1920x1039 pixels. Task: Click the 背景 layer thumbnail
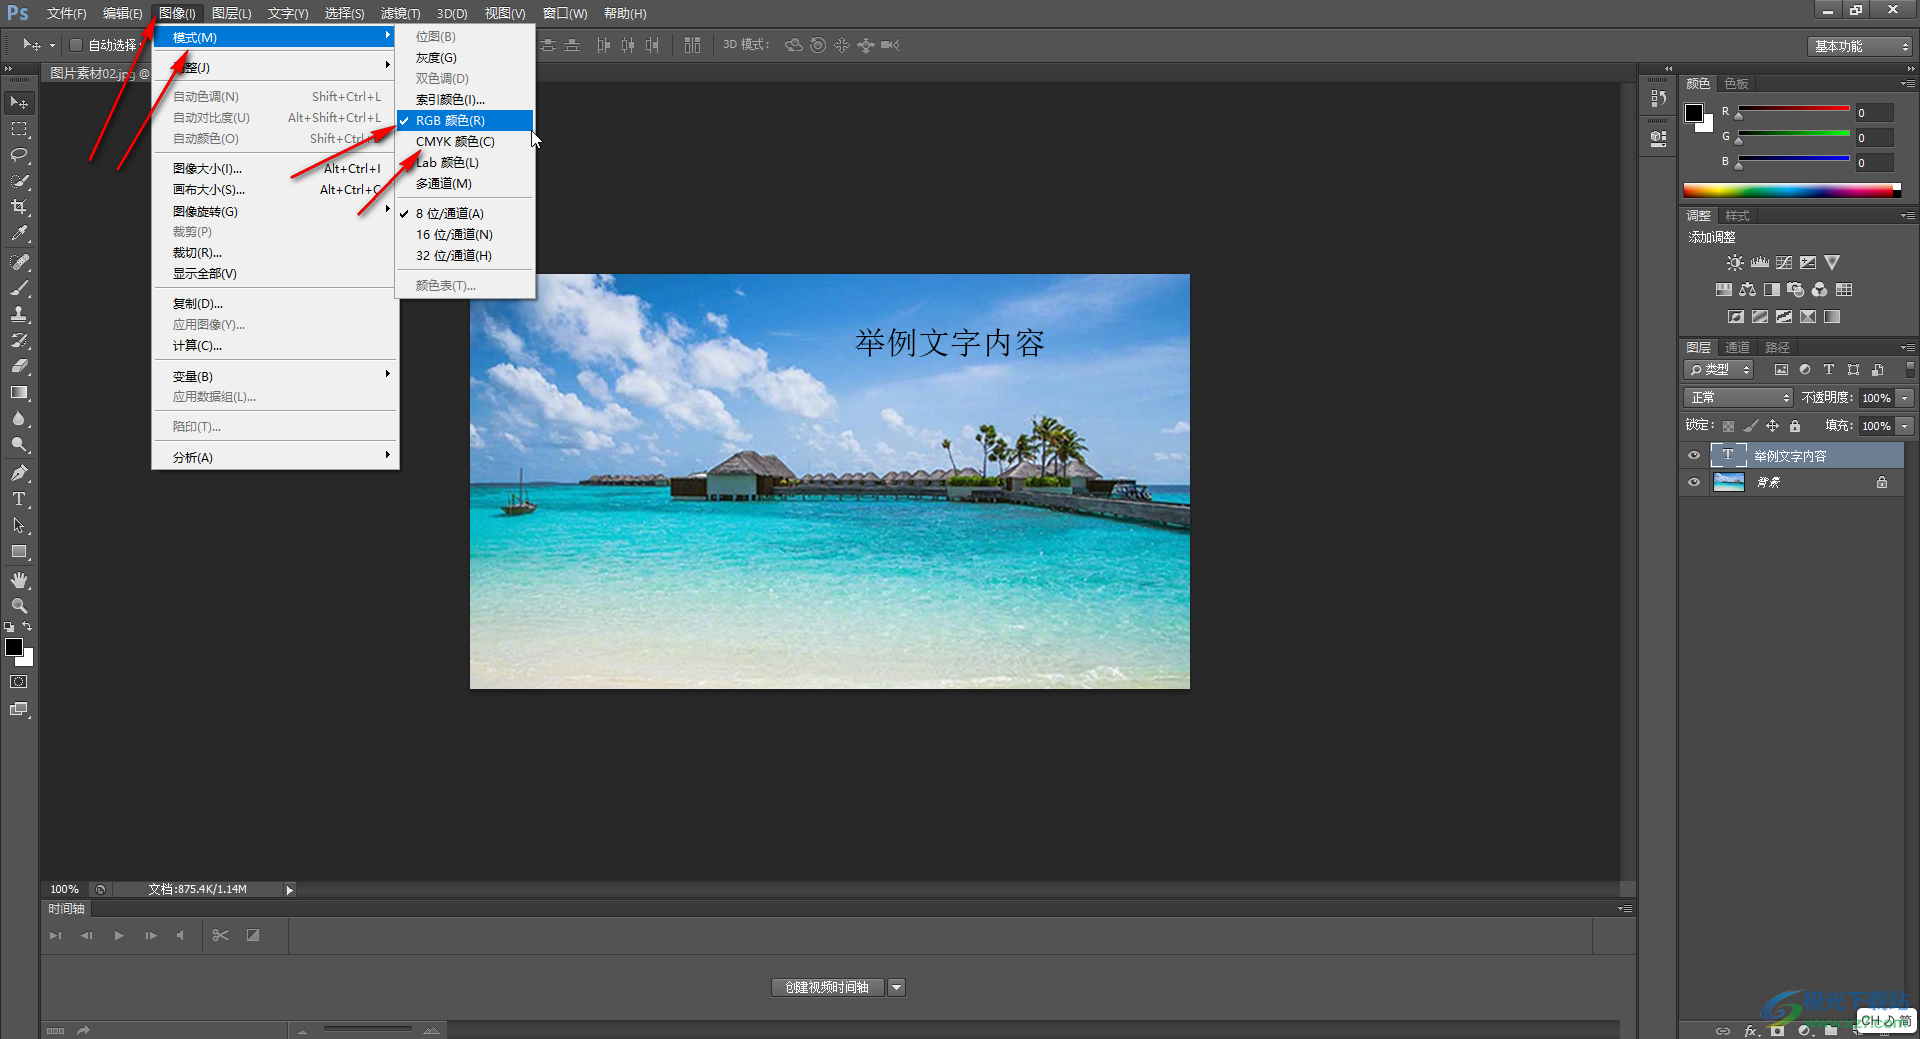point(1728,482)
